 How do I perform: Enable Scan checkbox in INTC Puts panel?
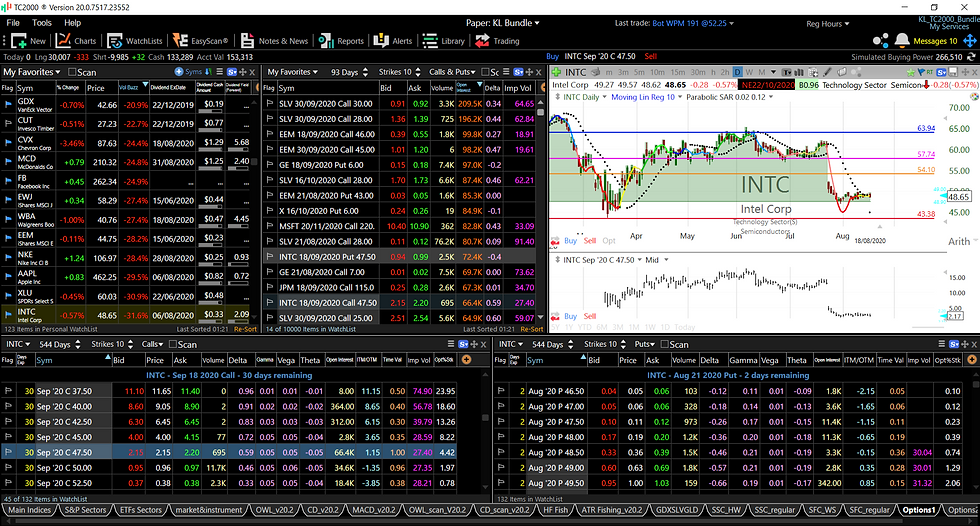(x=665, y=344)
